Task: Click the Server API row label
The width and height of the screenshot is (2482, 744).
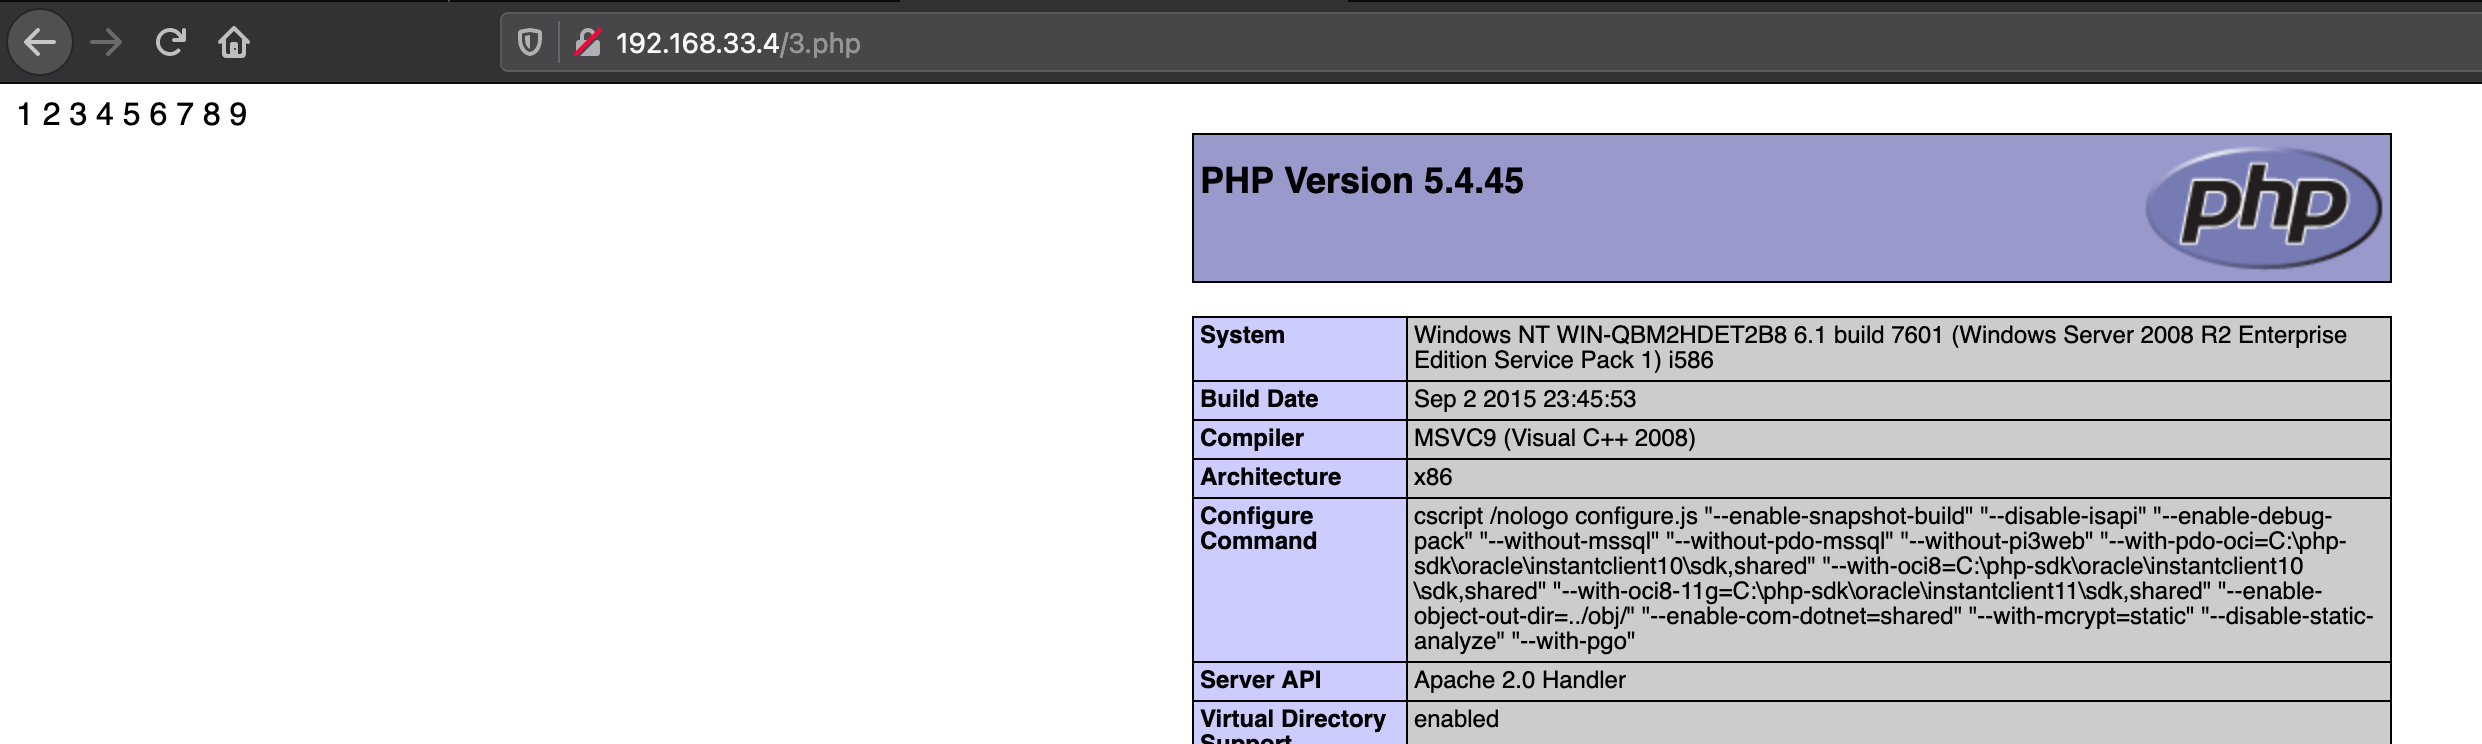Action: tap(1260, 680)
